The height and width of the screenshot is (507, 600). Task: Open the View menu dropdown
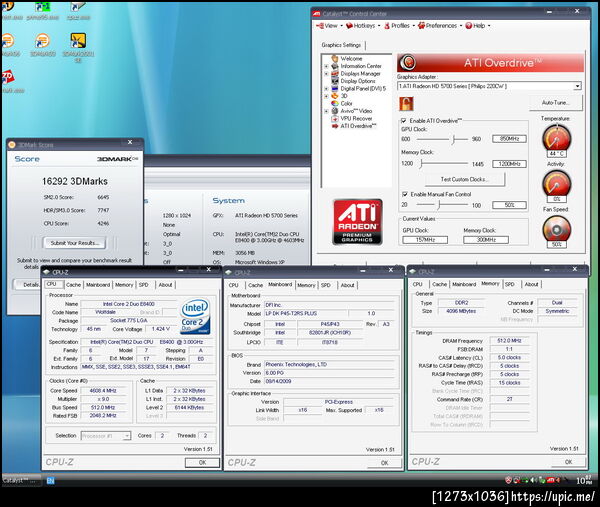(329, 26)
